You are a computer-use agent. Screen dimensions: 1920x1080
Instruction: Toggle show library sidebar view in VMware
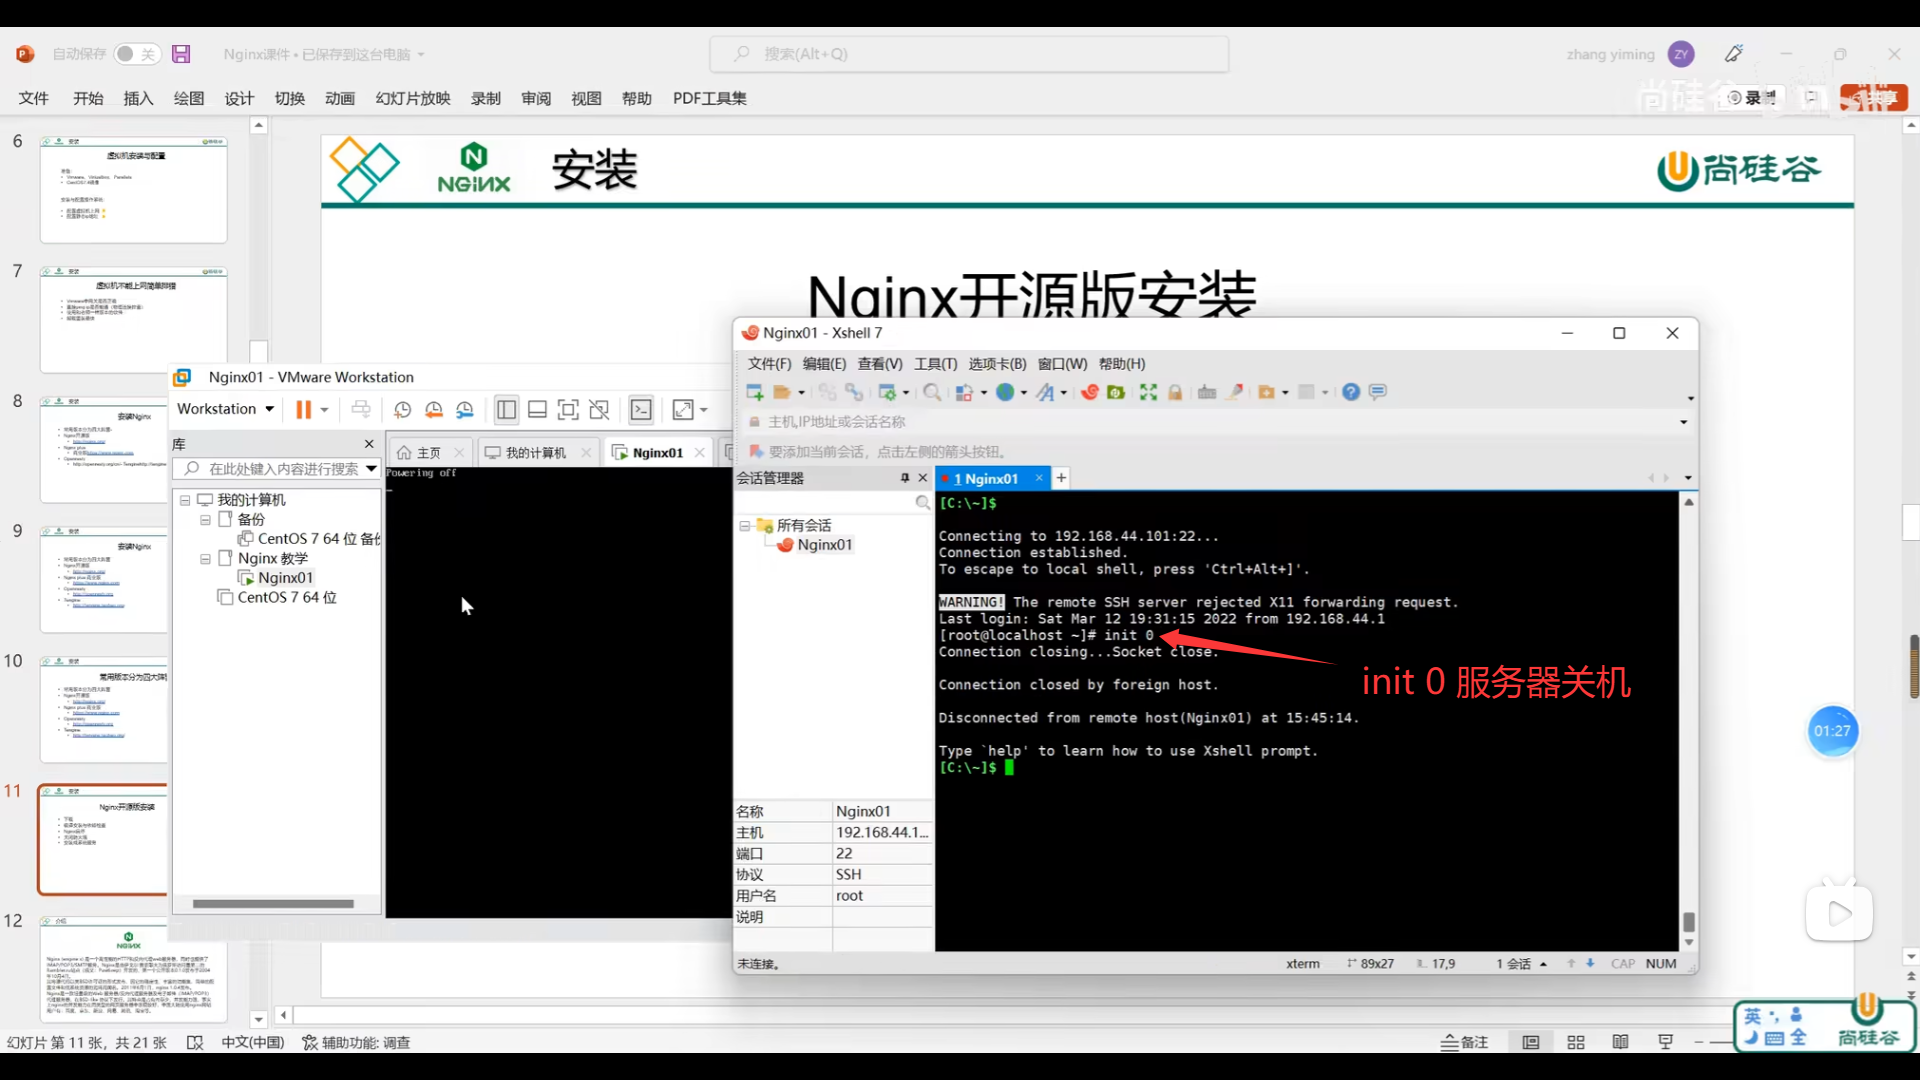[x=506, y=409]
